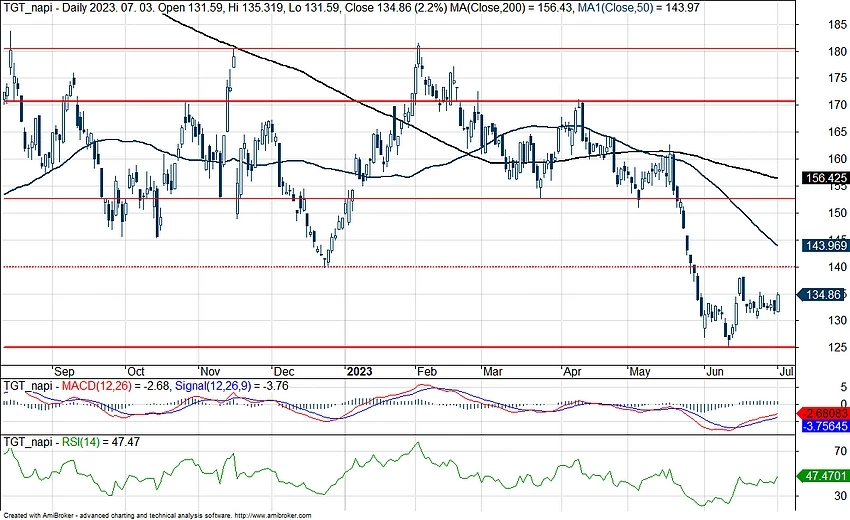This screenshot has height=520, width=850.
Task: Click the 175 price axis label
Action: tap(838, 78)
